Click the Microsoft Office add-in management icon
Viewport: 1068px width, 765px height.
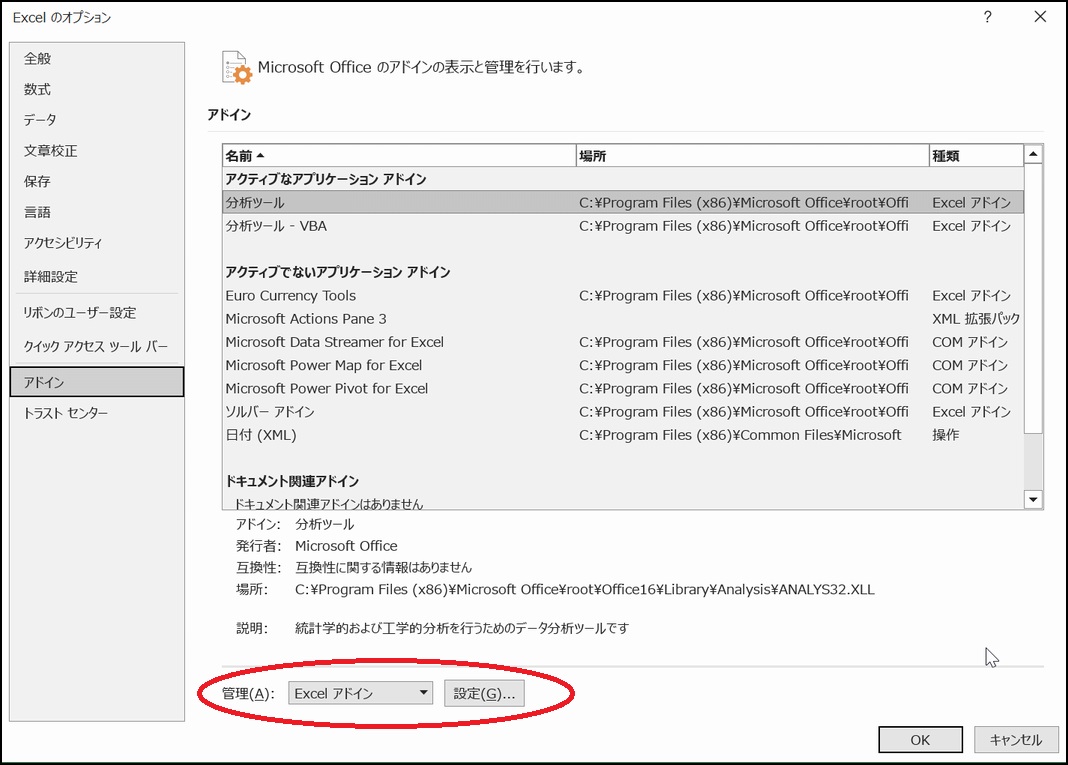[x=237, y=67]
